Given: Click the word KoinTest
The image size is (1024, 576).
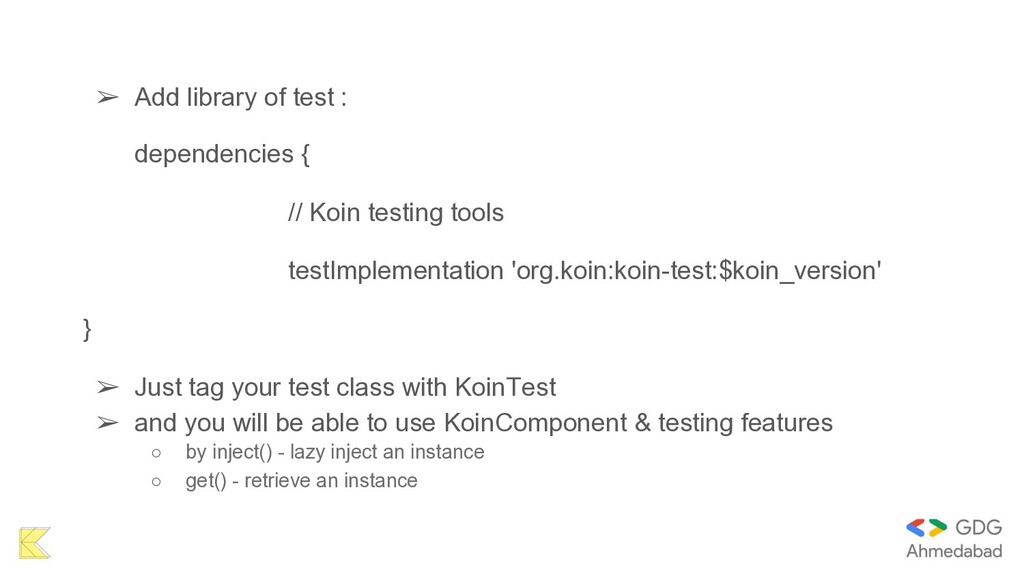Looking at the screenshot, I should (505, 387).
